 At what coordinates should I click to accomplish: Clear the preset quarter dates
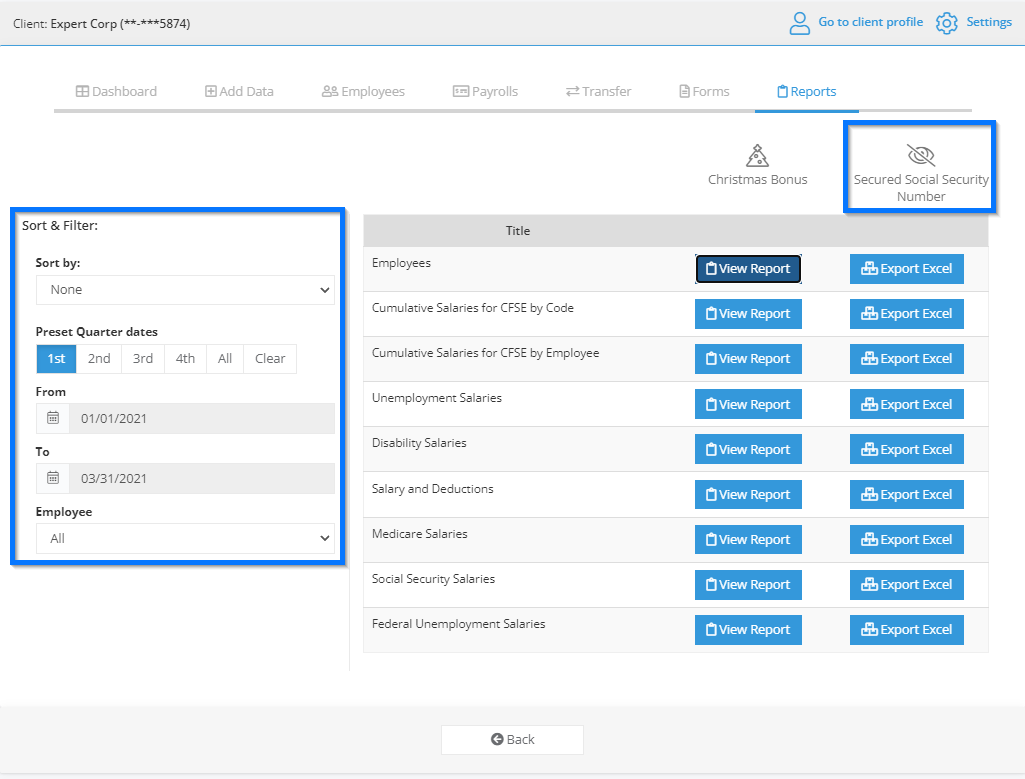pyautogui.click(x=270, y=359)
